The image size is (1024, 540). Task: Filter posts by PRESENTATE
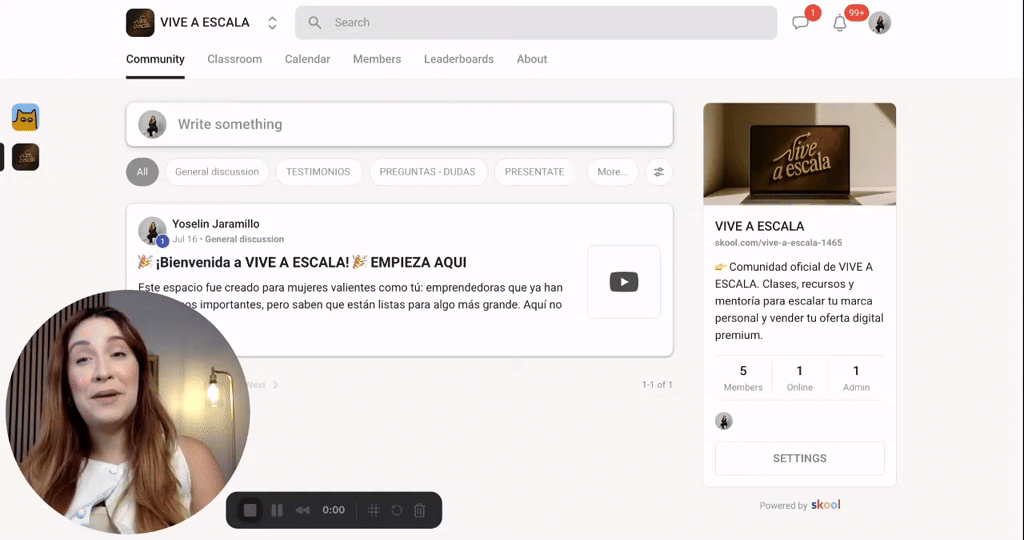(x=534, y=172)
